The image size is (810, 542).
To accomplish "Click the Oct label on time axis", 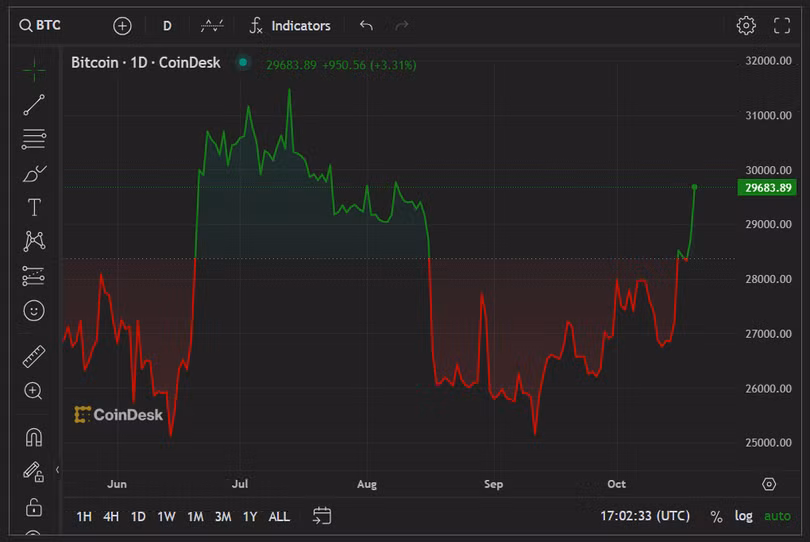I will click(616, 484).
